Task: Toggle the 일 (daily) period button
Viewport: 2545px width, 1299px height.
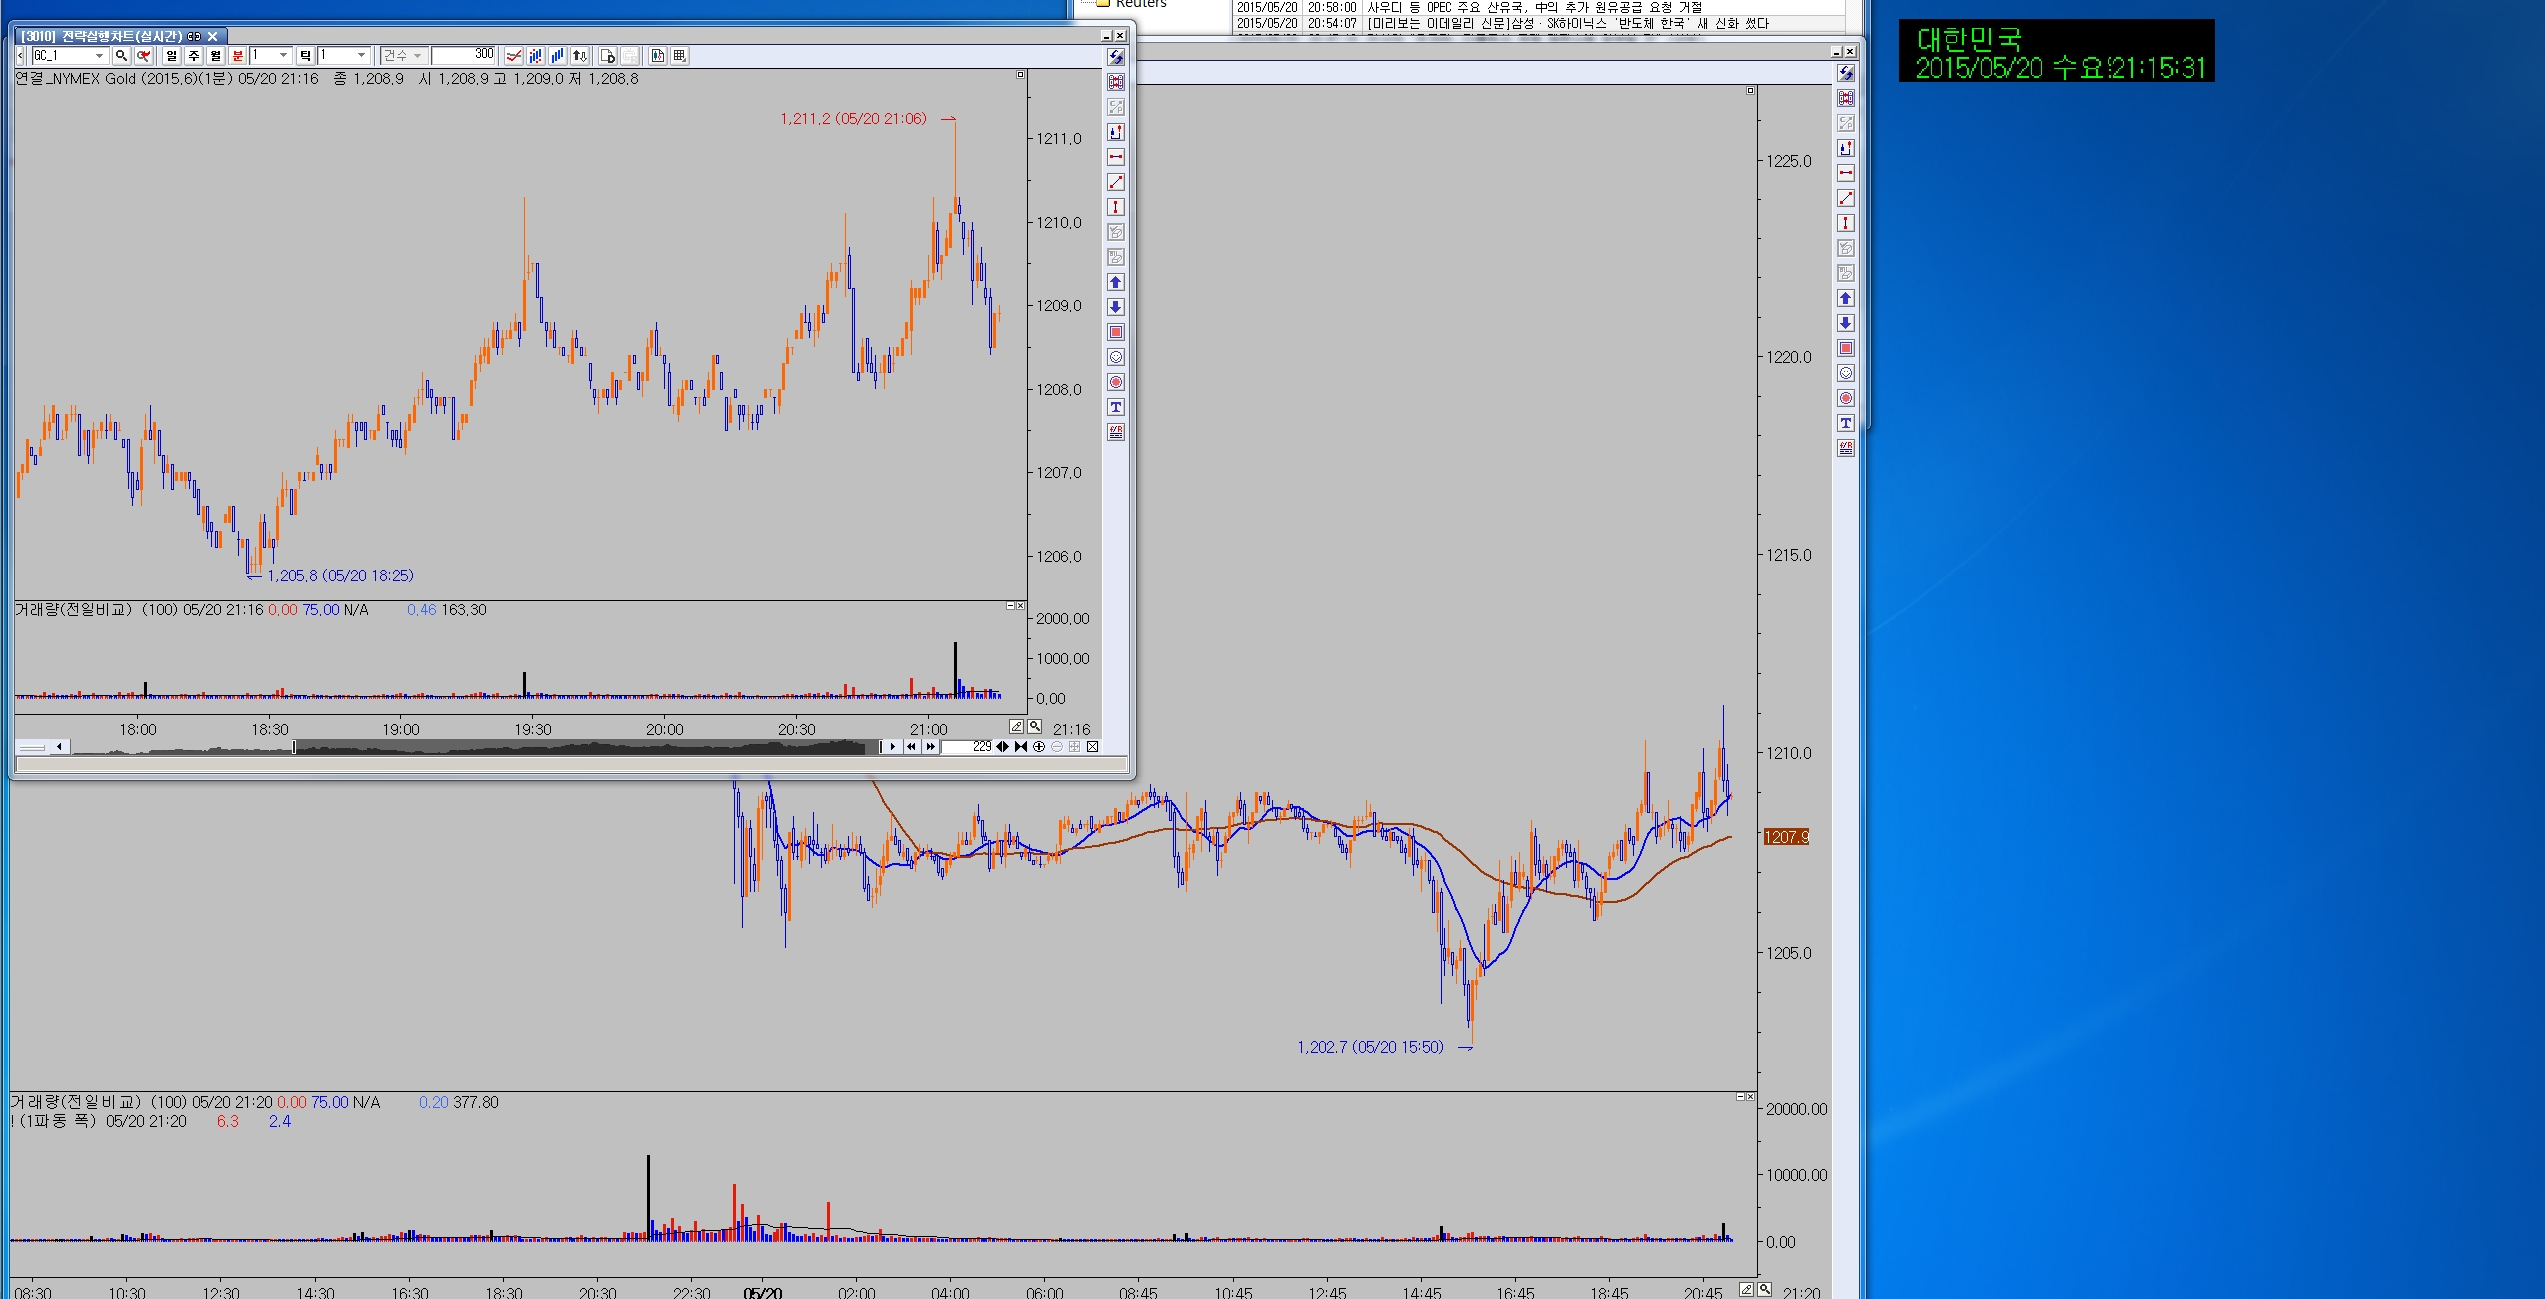Action: click(172, 56)
